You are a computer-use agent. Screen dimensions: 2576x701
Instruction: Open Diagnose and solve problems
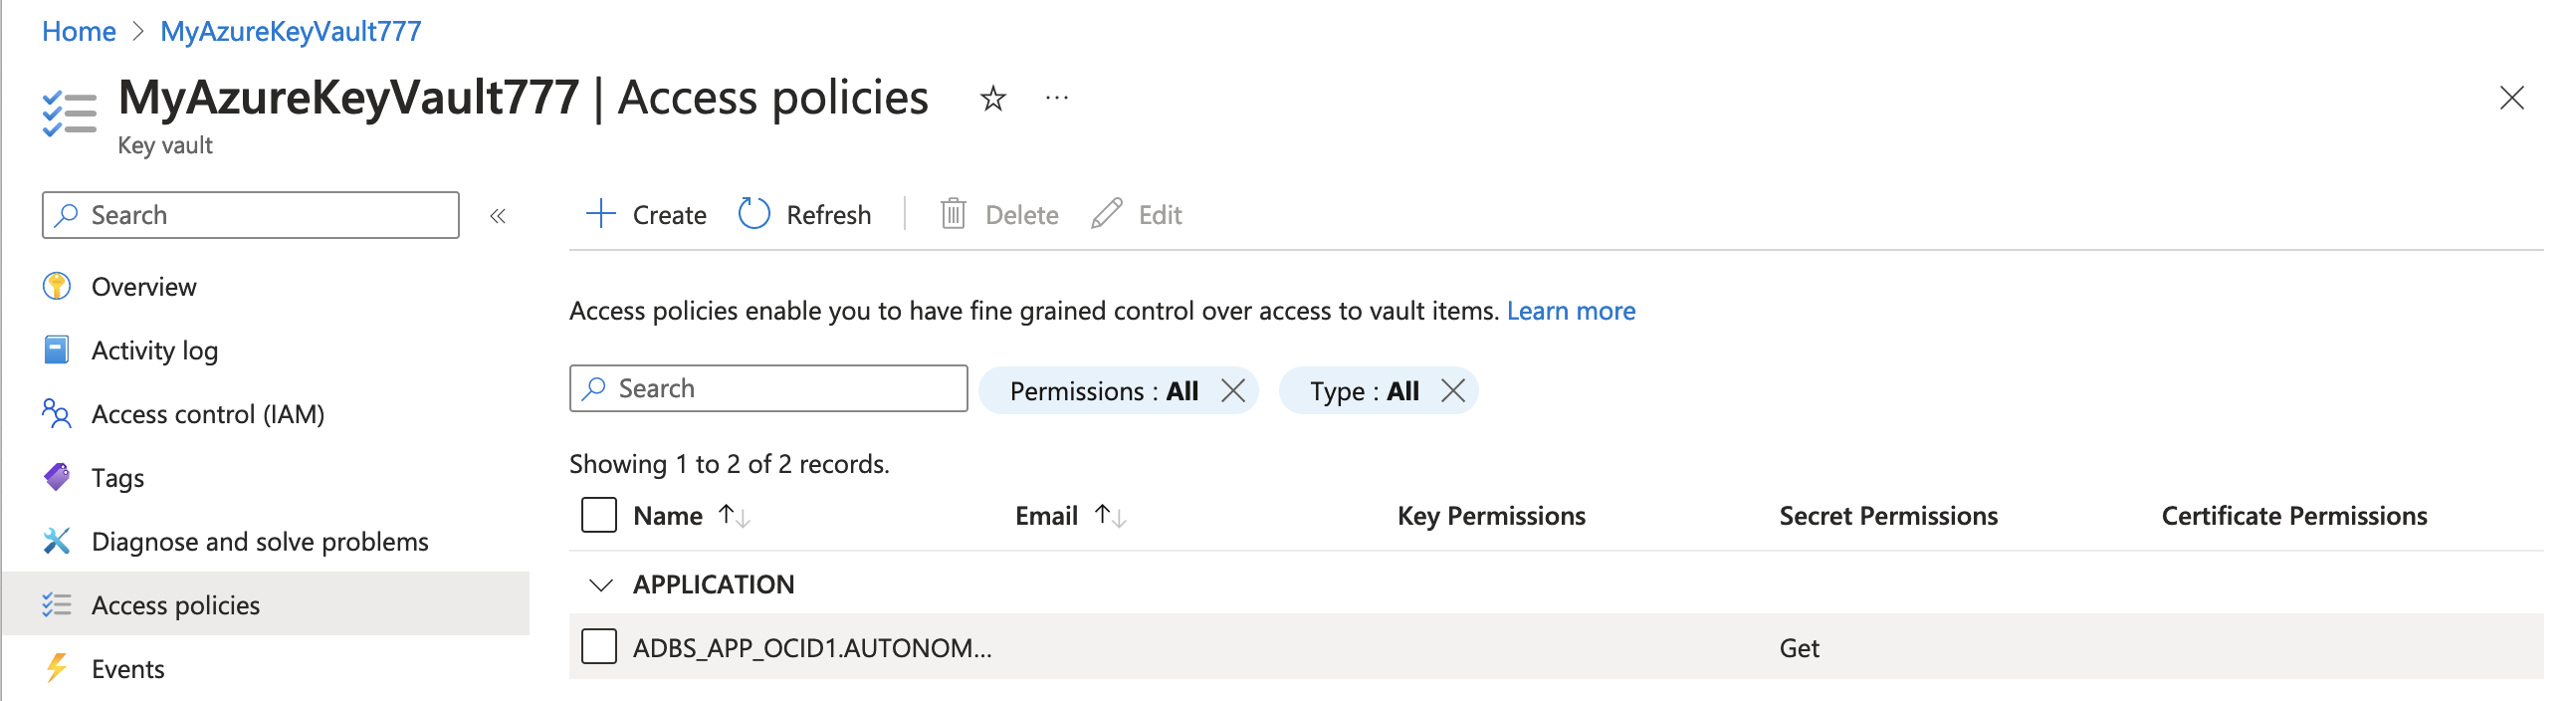coord(259,541)
